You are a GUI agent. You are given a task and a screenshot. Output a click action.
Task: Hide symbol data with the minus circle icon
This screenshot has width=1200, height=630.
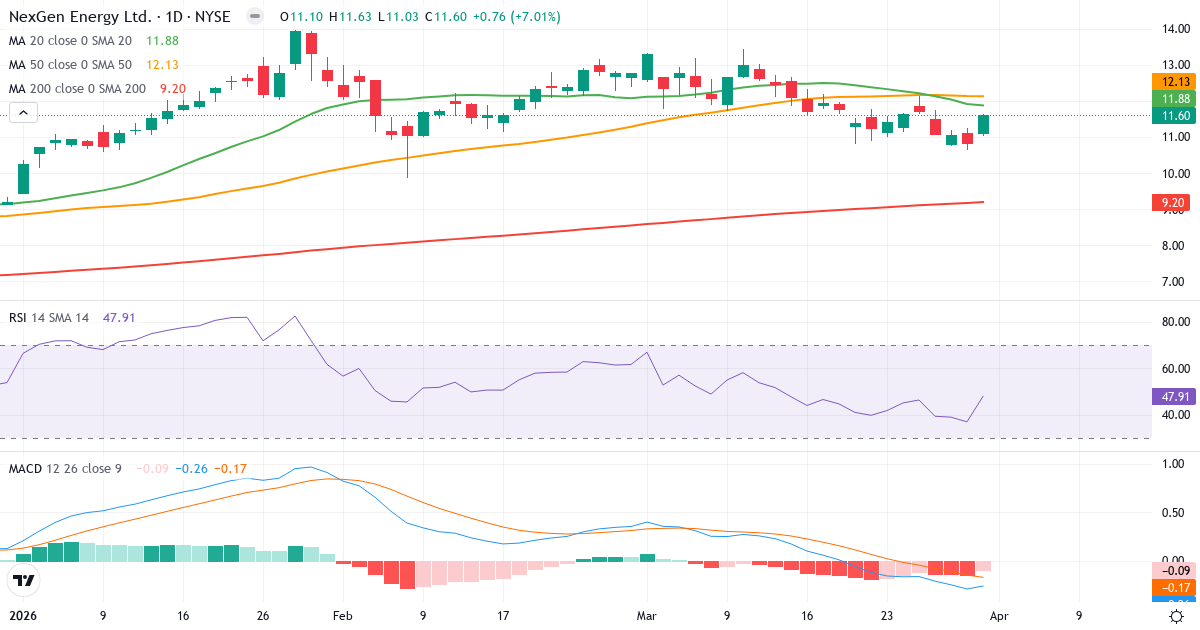253,16
